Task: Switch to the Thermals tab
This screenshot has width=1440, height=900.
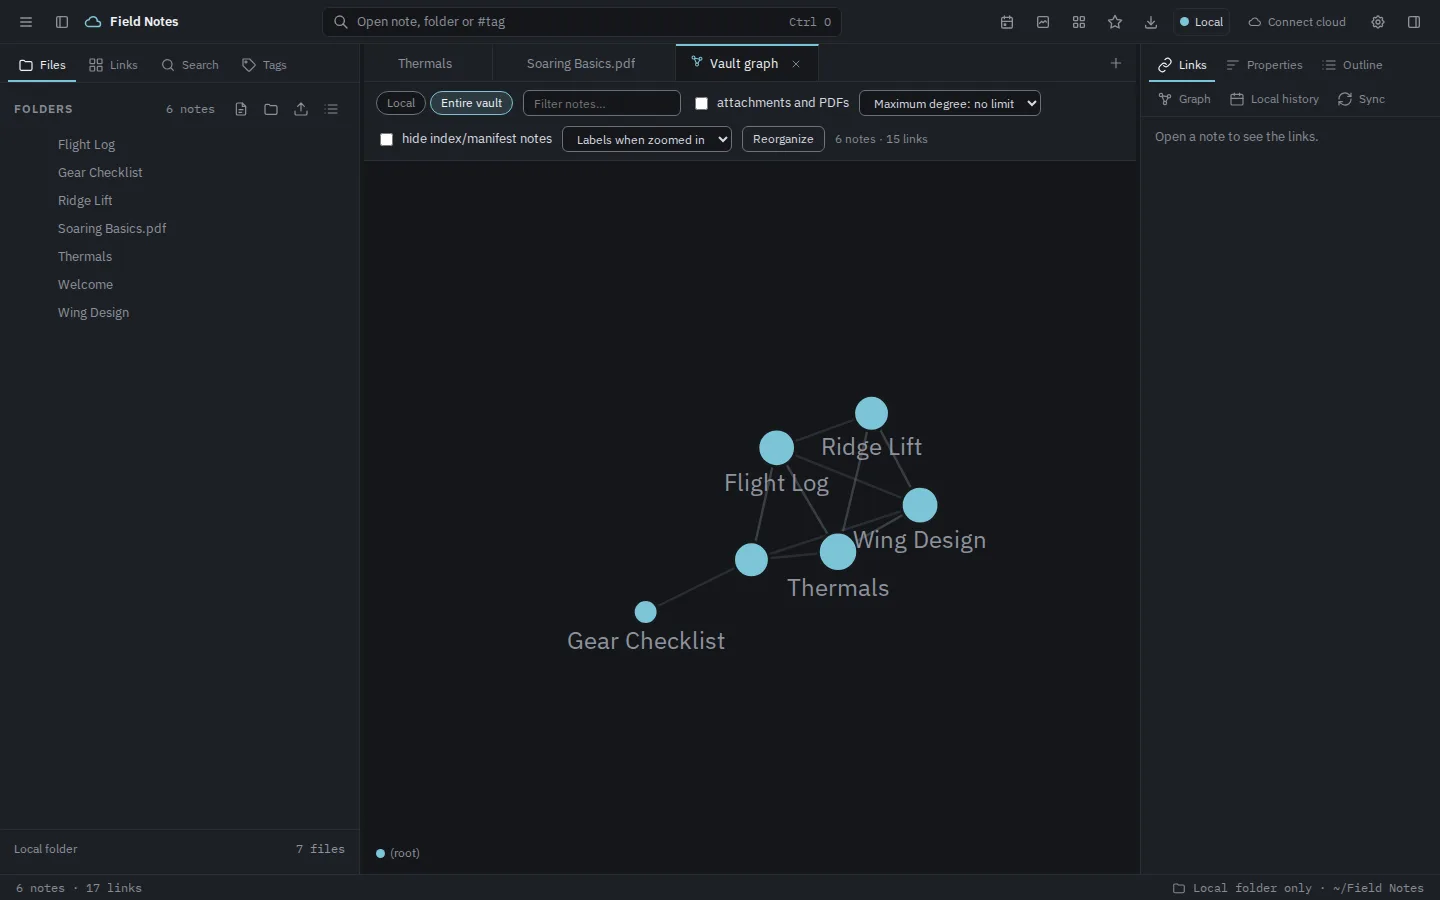Action: pyautogui.click(x=425, y=63)
